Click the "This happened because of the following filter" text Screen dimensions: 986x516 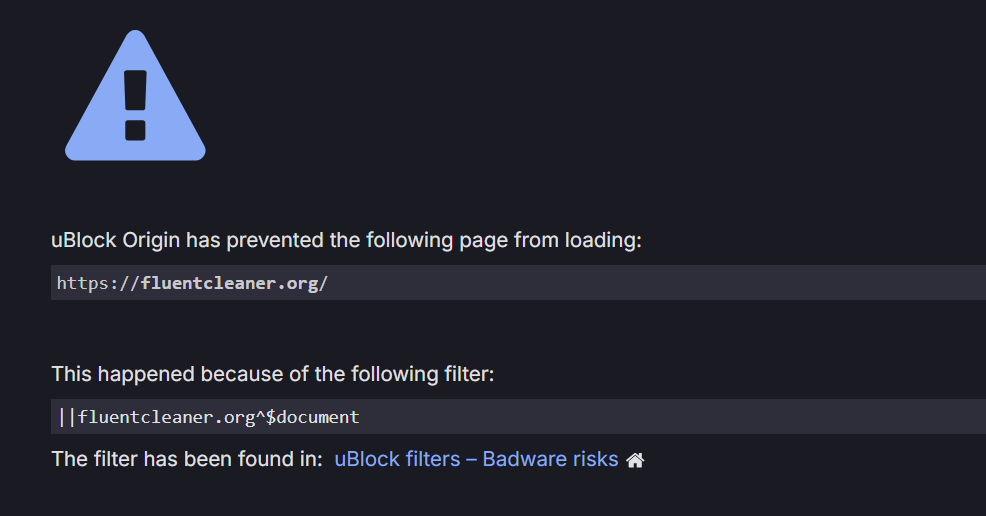pyautogui.click(x=273, y=374)
